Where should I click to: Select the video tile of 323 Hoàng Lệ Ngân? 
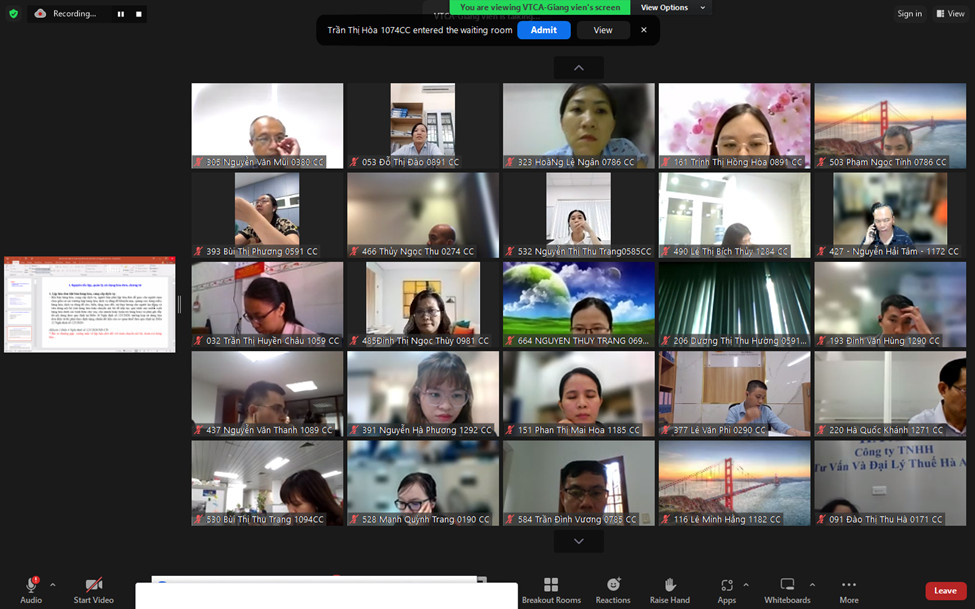579,126
